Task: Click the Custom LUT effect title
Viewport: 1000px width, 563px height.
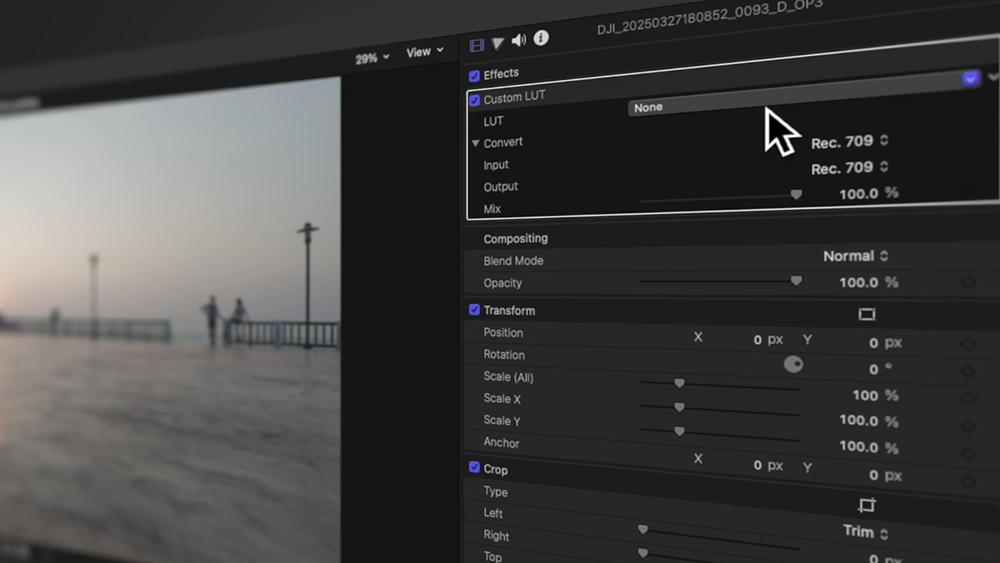Action: (514, 98)
